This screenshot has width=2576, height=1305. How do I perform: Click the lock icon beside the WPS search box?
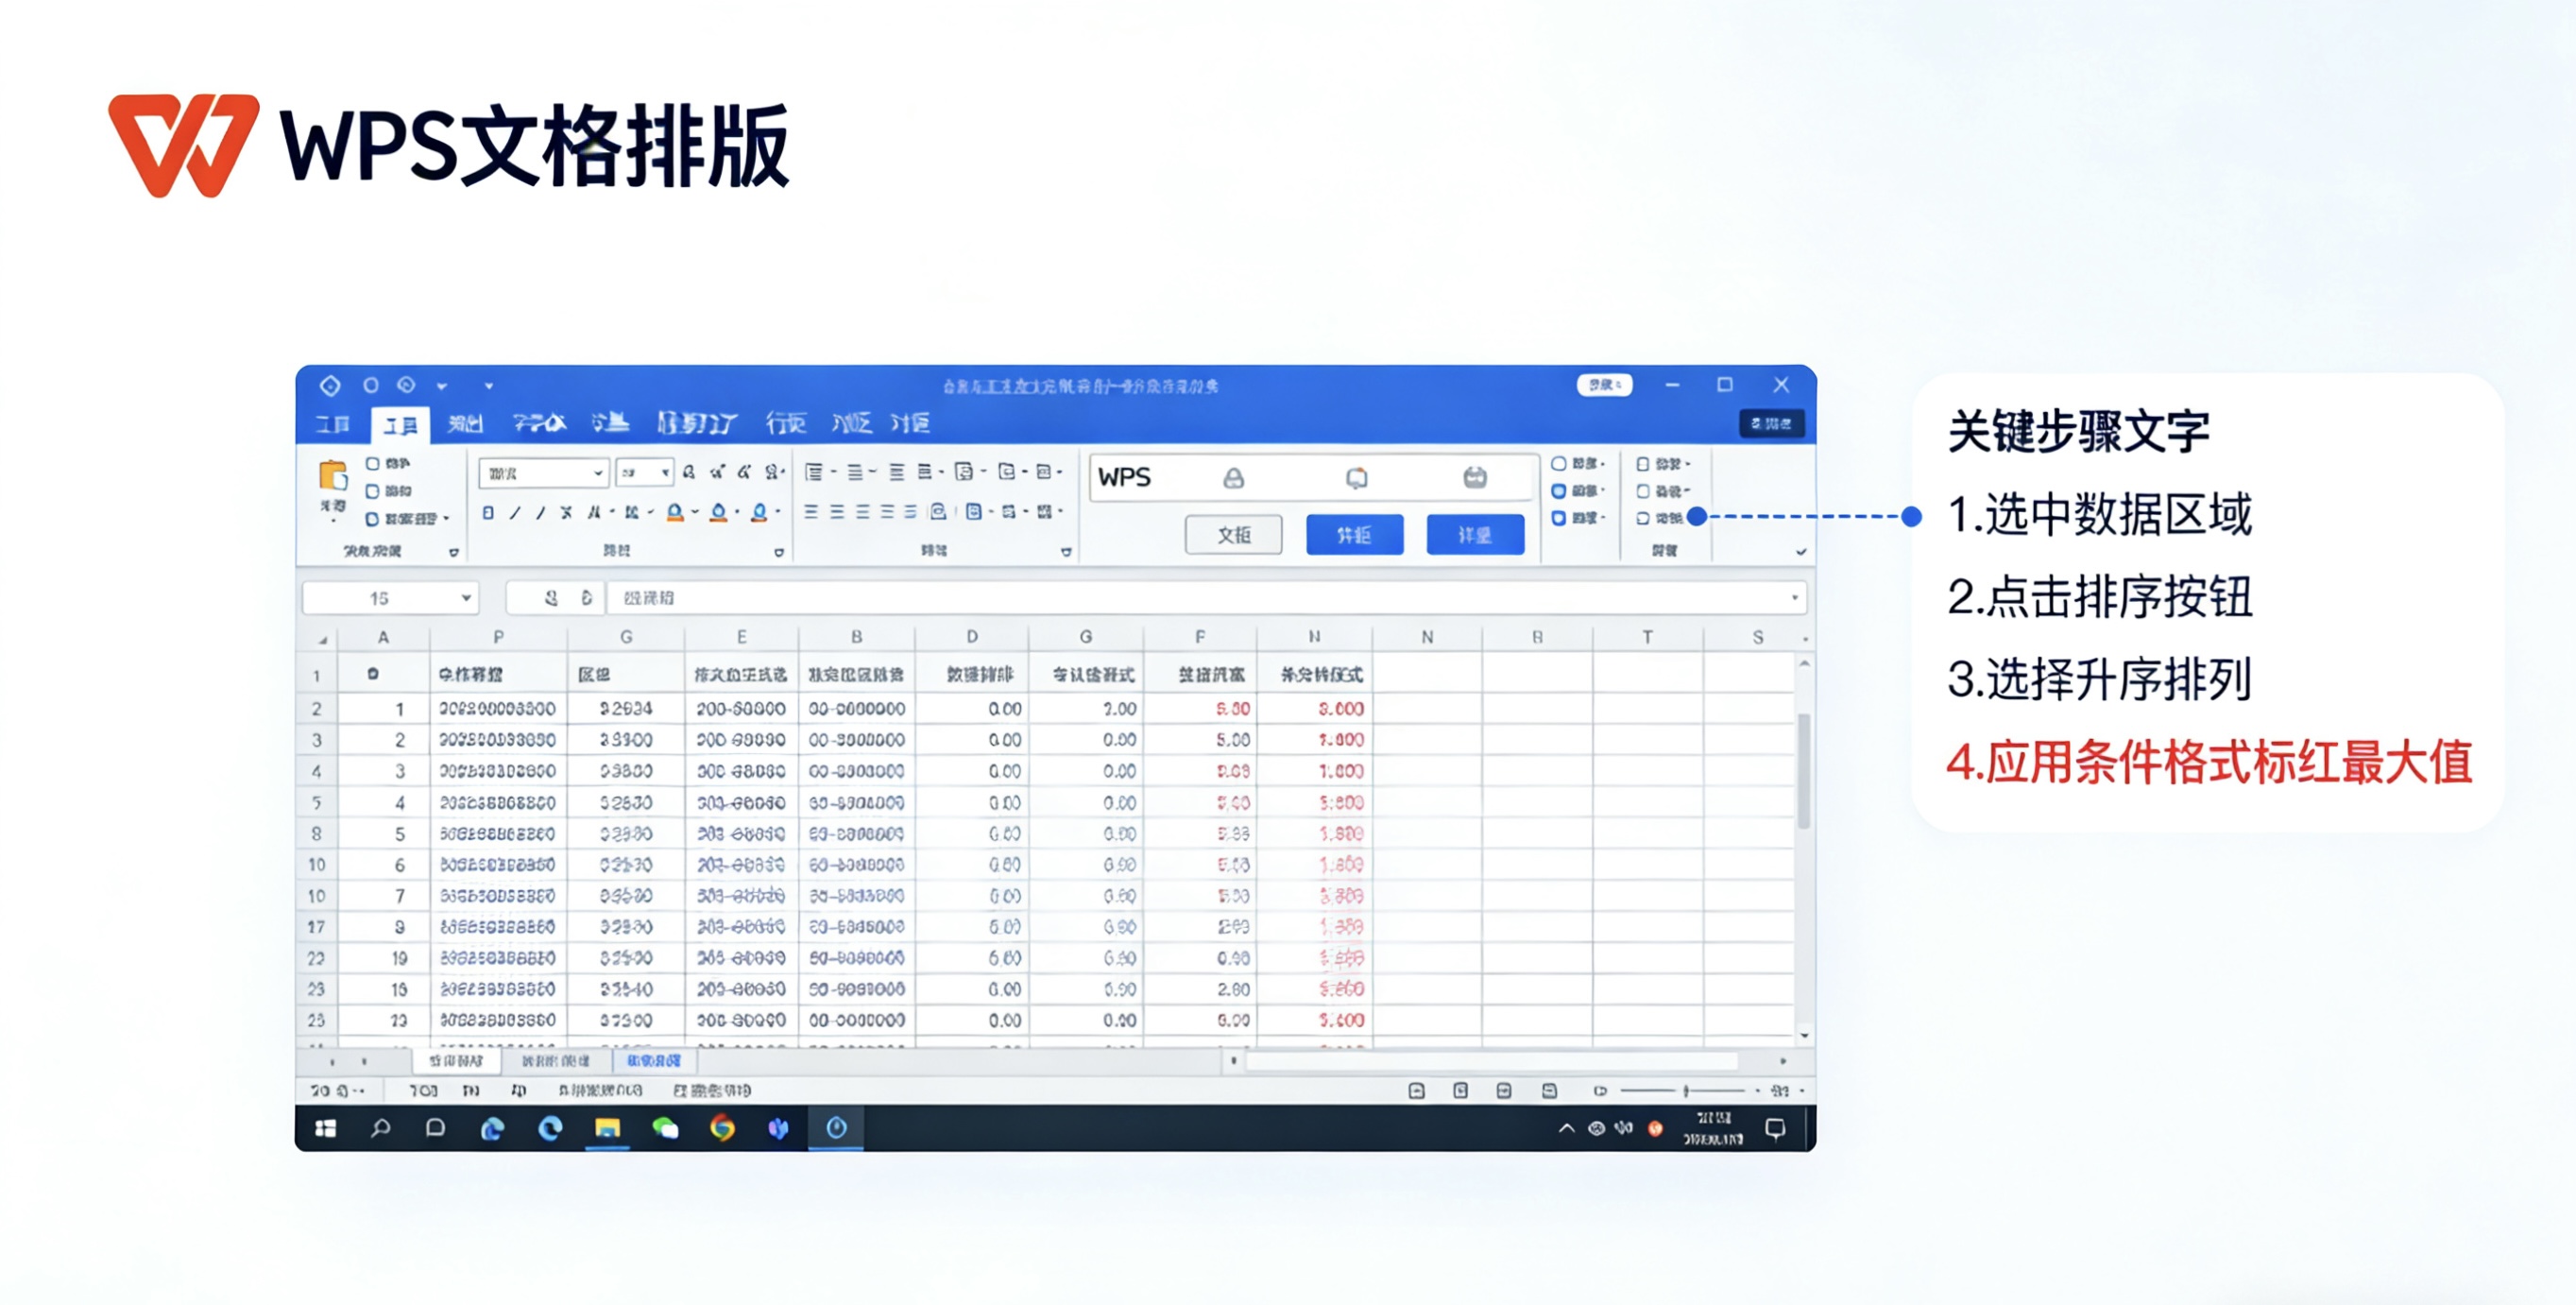[1234, 479]
